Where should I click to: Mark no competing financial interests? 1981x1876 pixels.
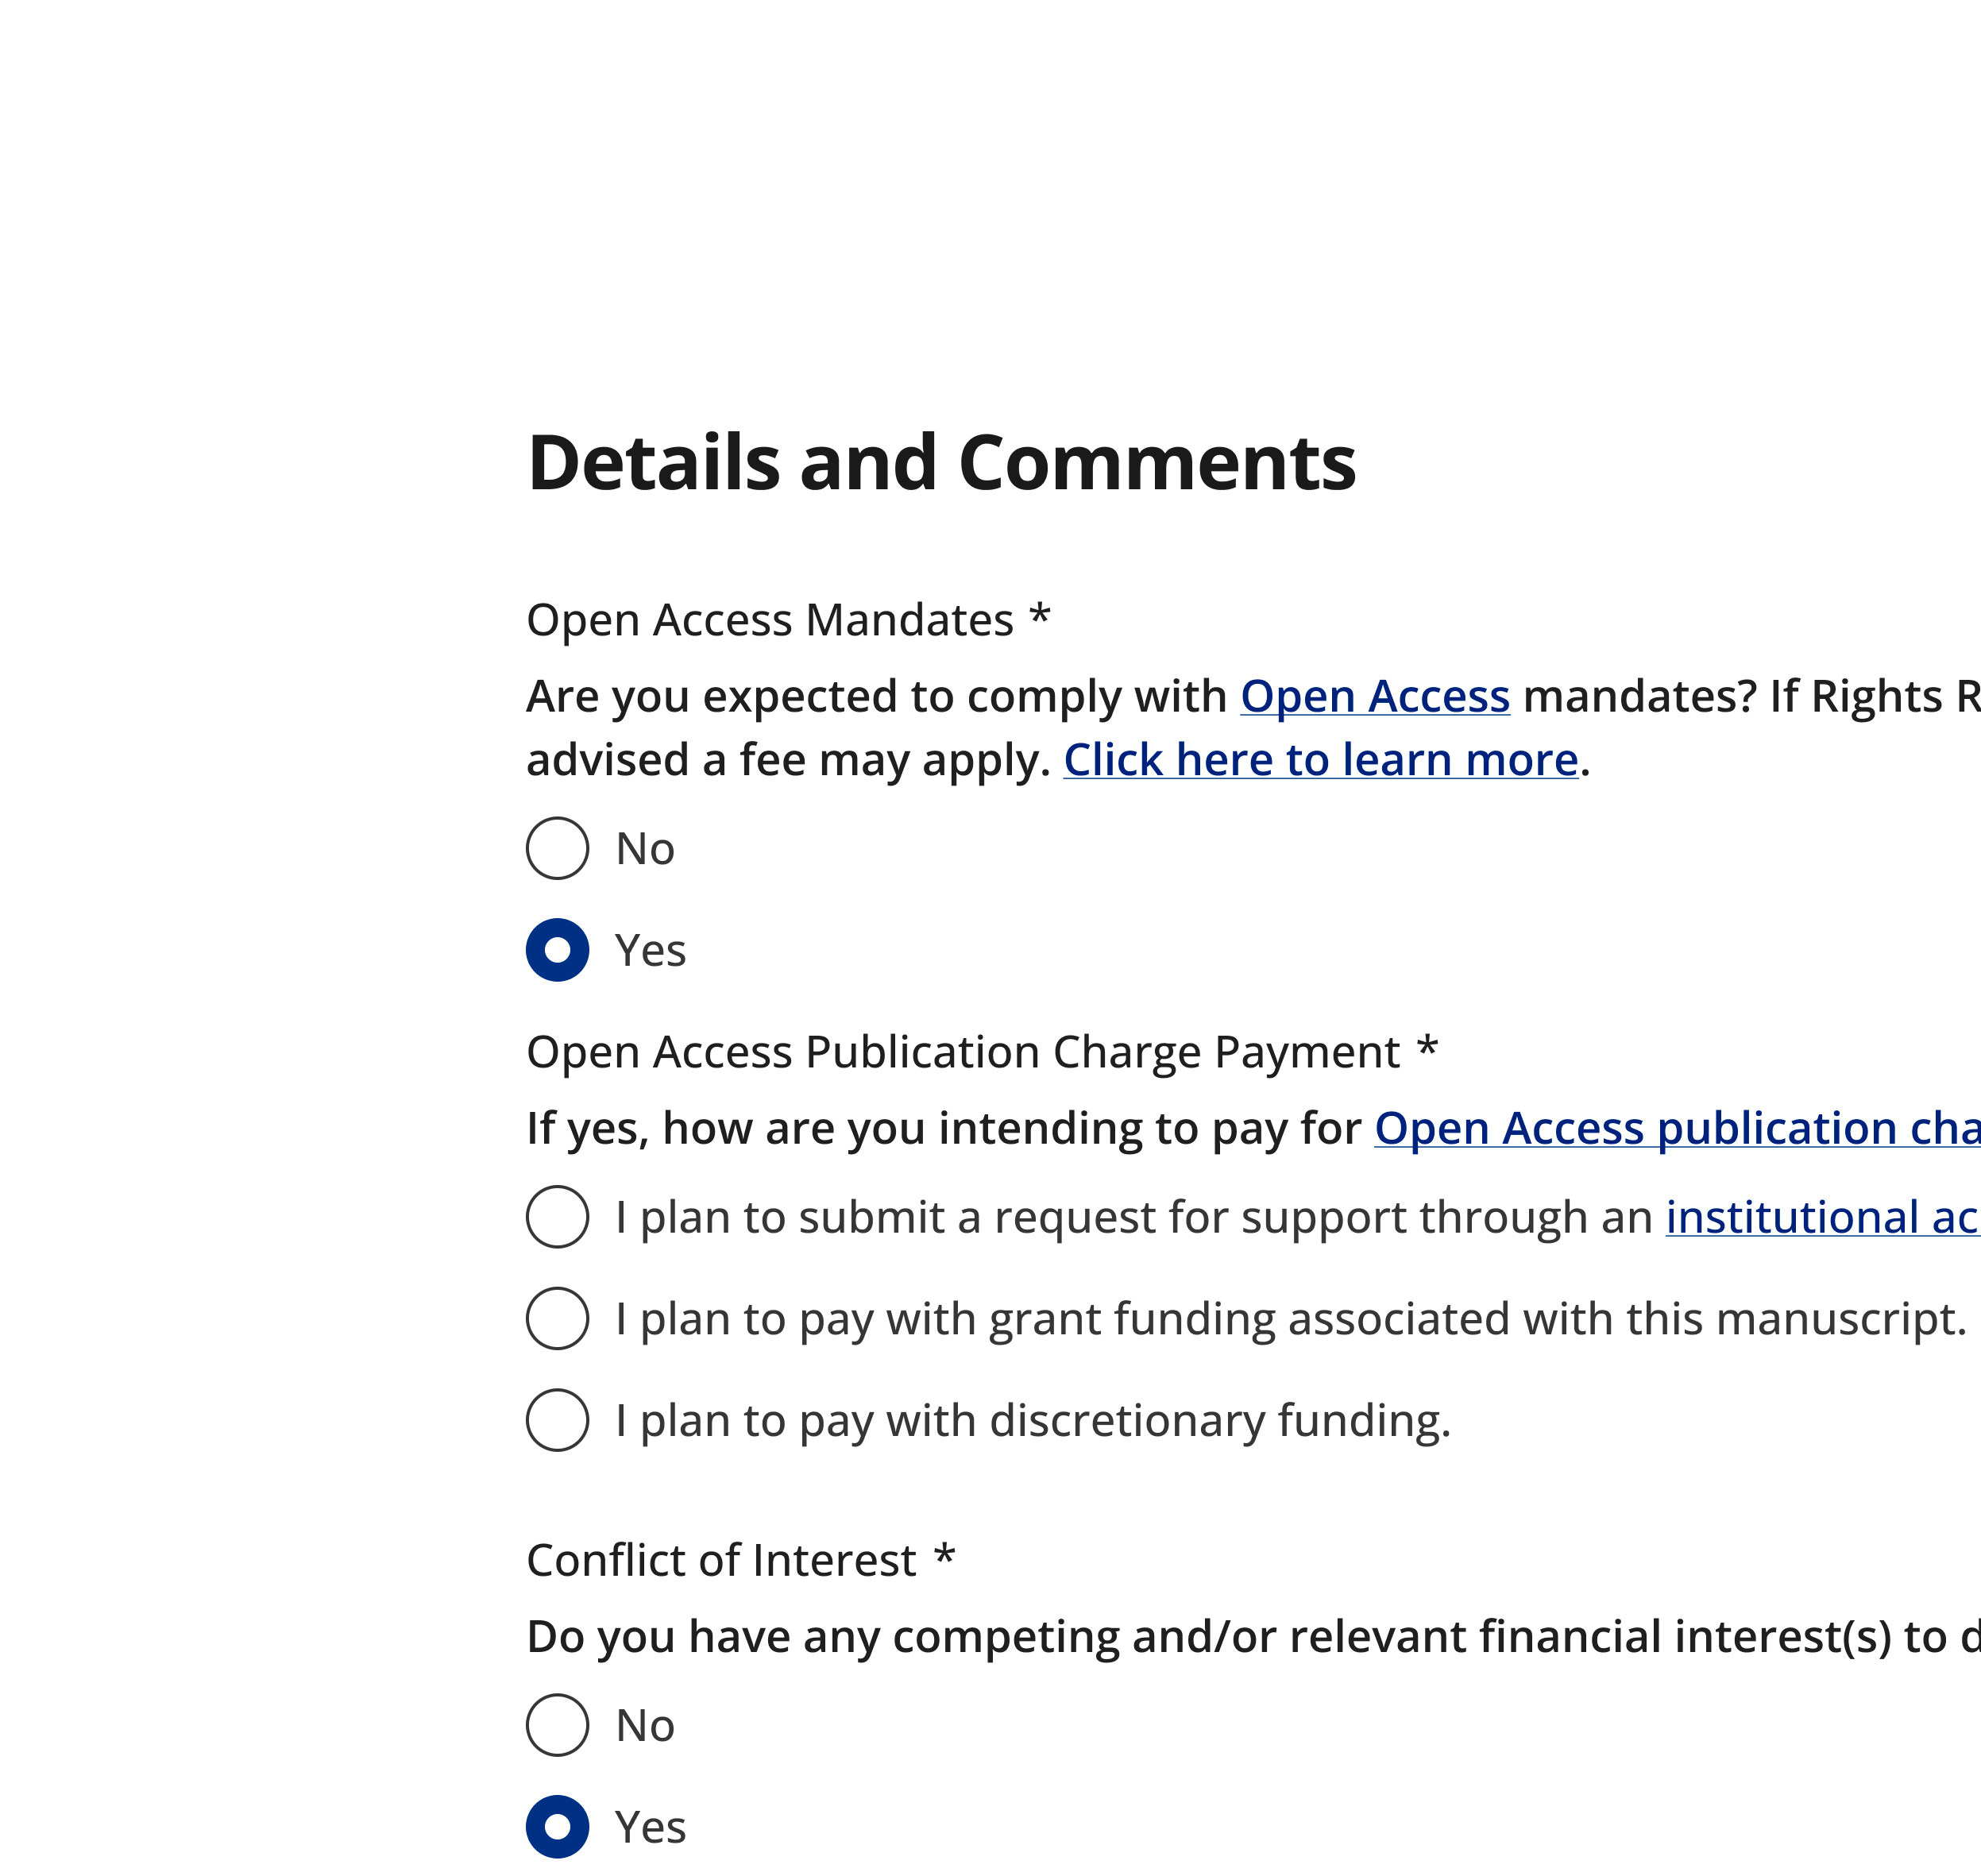(556, 1724)
